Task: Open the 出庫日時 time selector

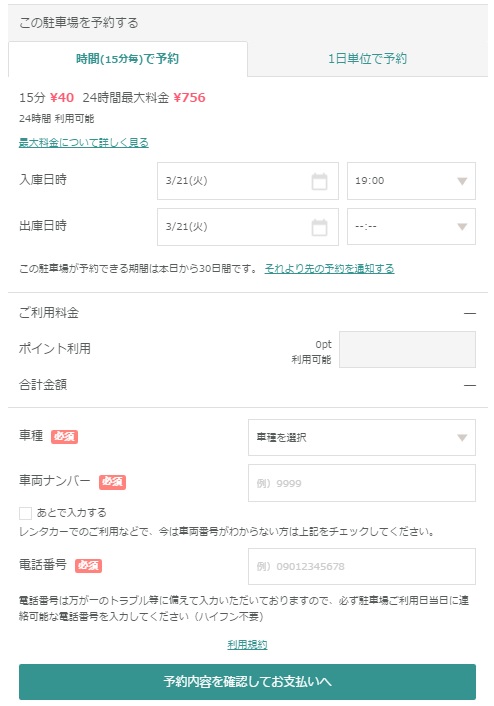Action: (x=411, y=227)
